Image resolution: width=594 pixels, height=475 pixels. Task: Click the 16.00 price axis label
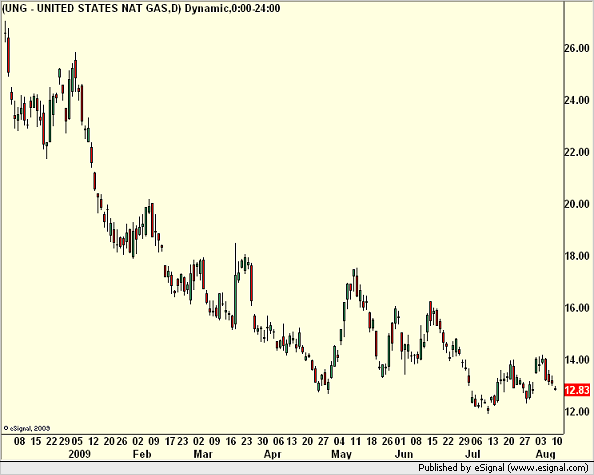pyautogui.click(x=577, y=308)
